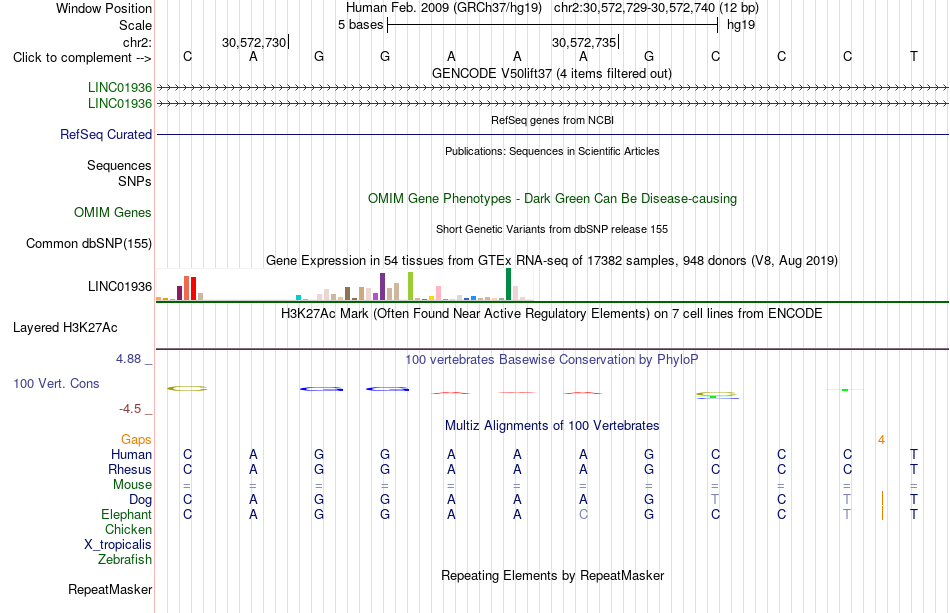Screen dimensions: 950x613
Task: Click the tall dark green GTEx expression bar
Action: [x=508, y=284]
